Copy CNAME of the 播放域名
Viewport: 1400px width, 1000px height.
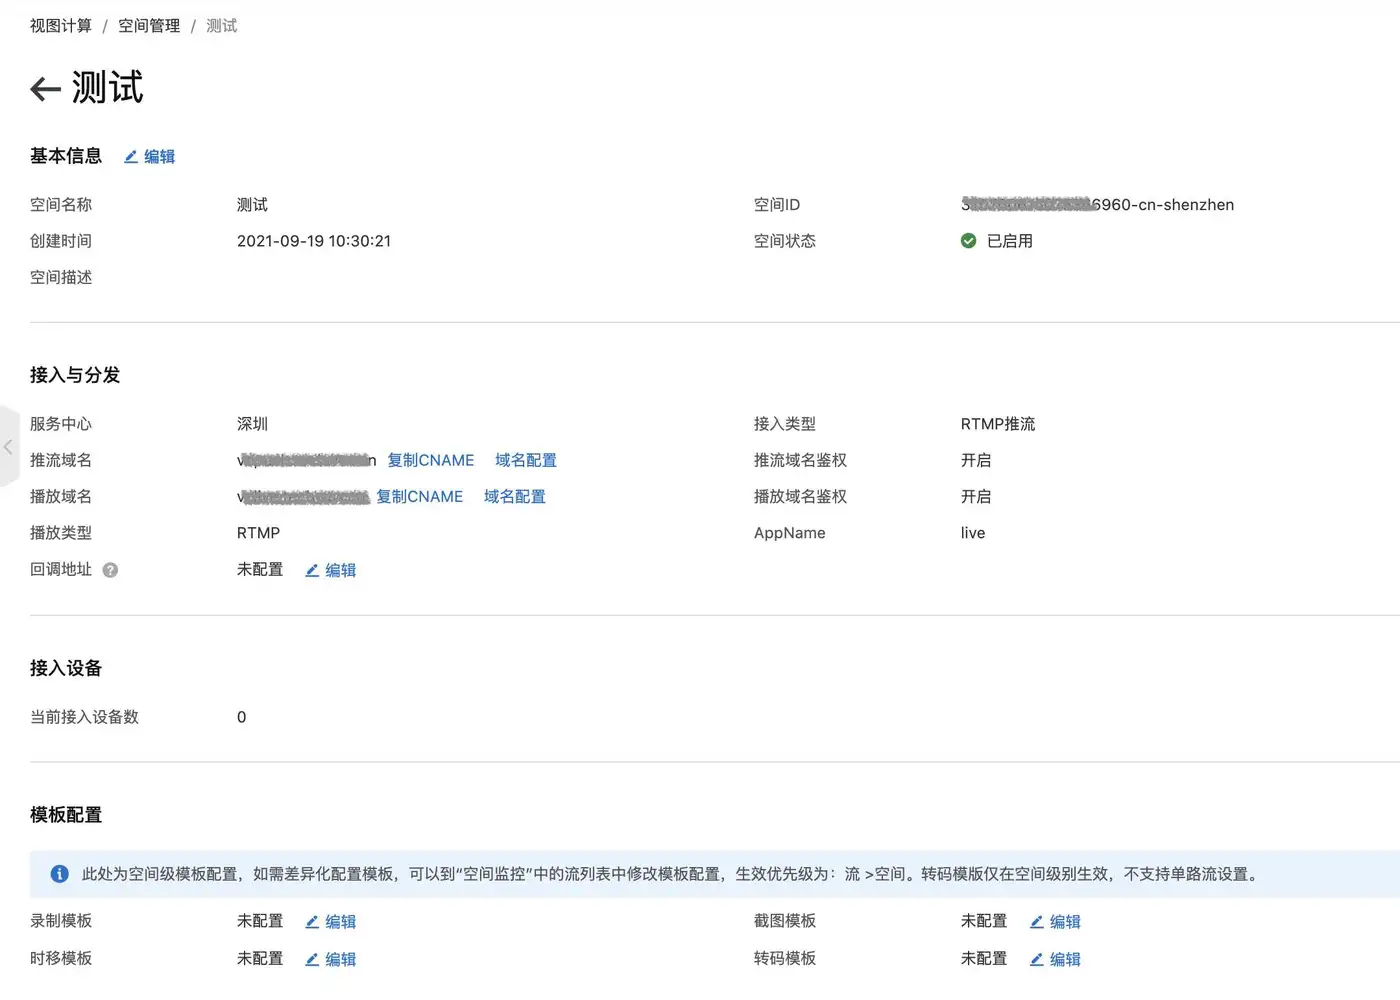(420, 496)
